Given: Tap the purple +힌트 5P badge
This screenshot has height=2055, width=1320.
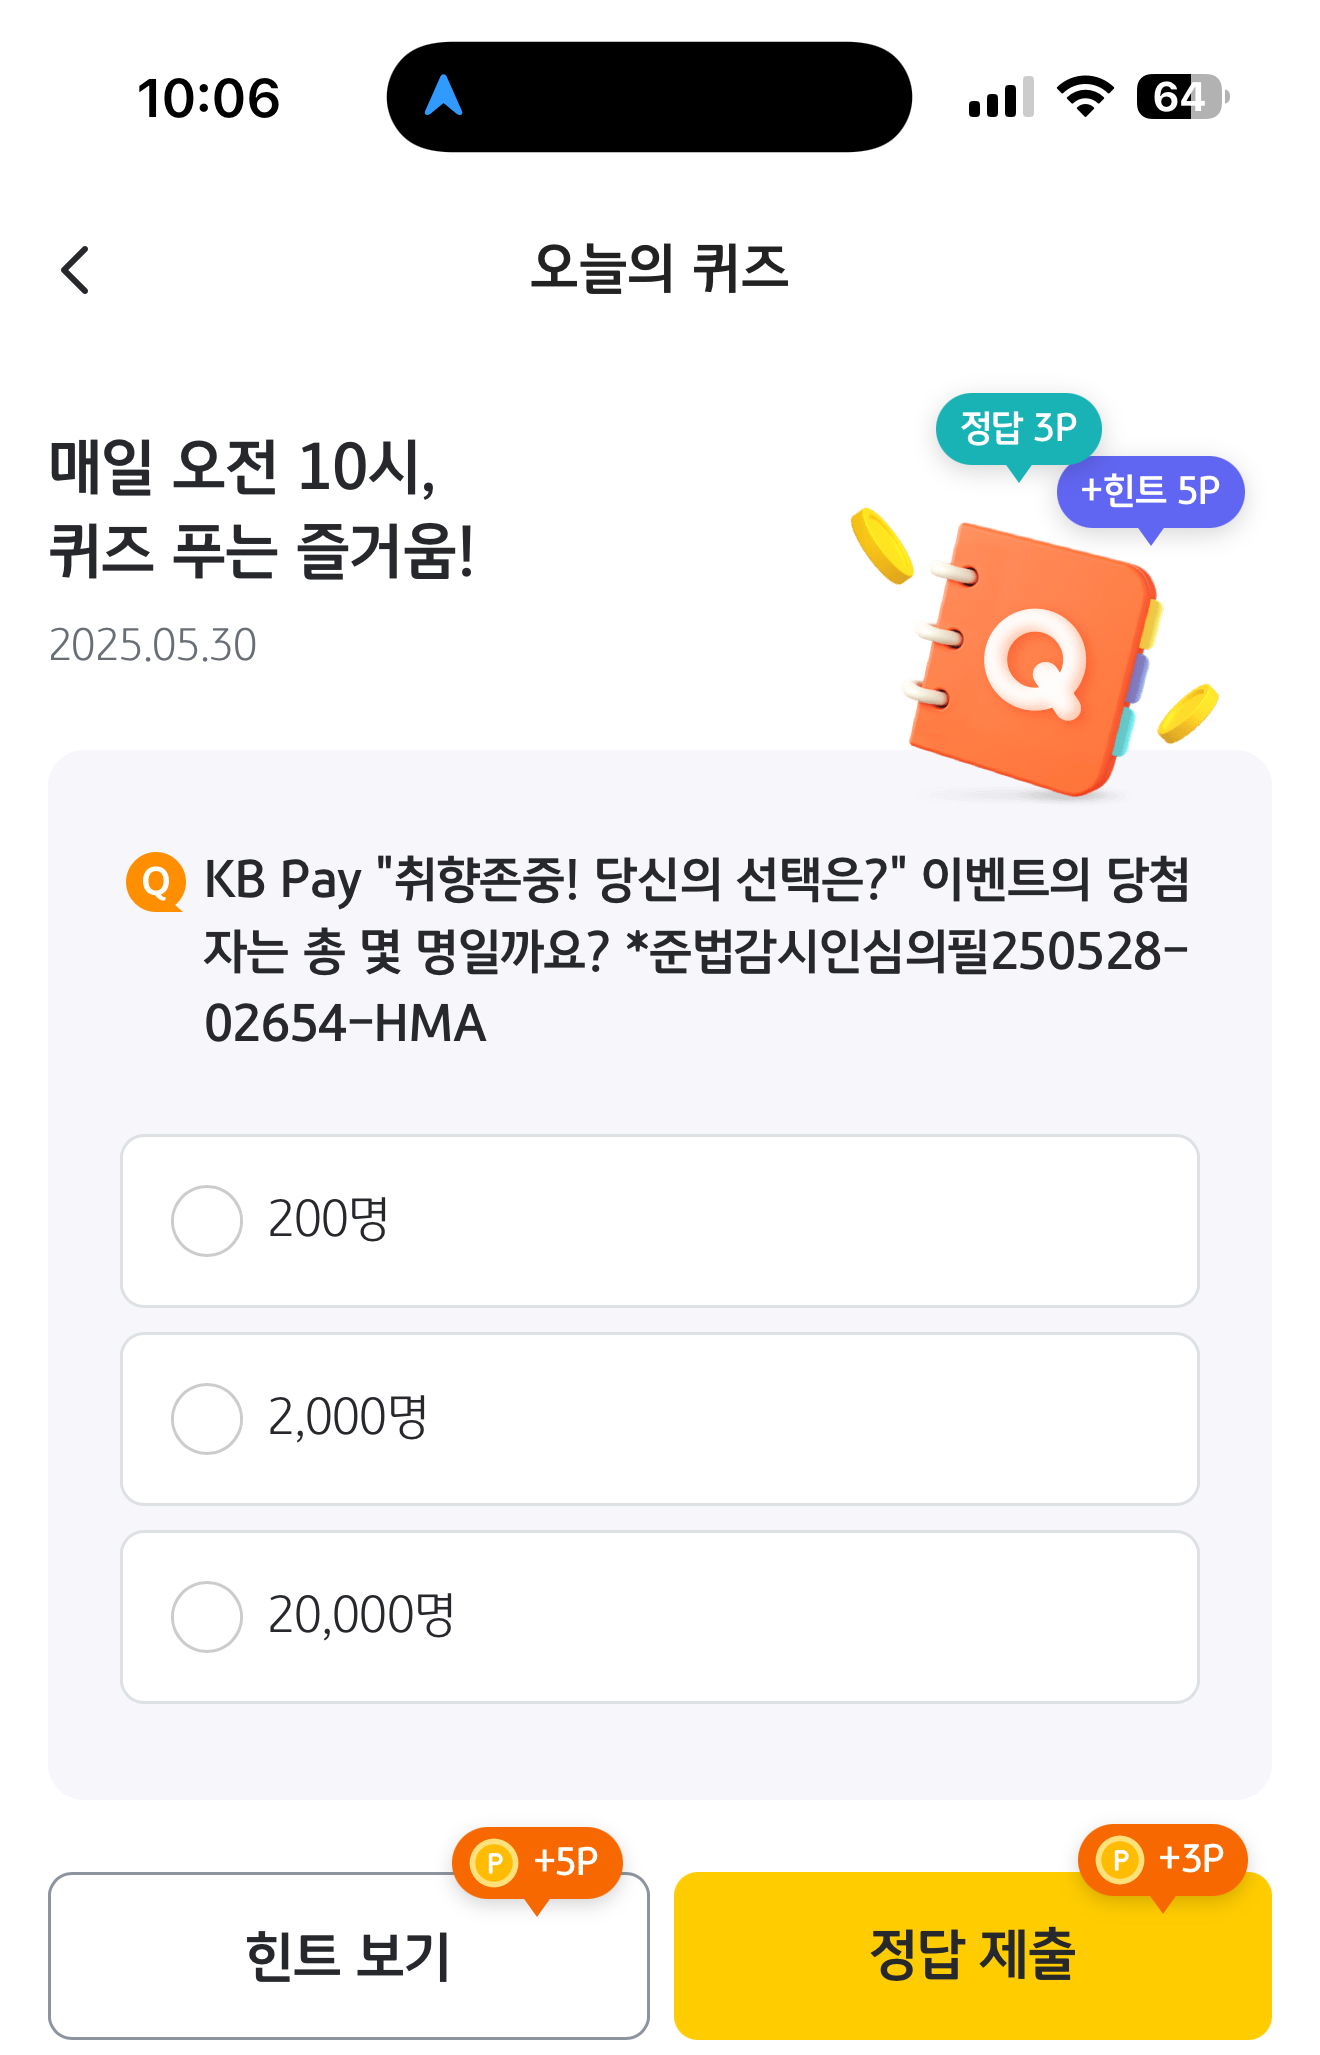Looking at the screenshot, I should tap(1150, 492).
